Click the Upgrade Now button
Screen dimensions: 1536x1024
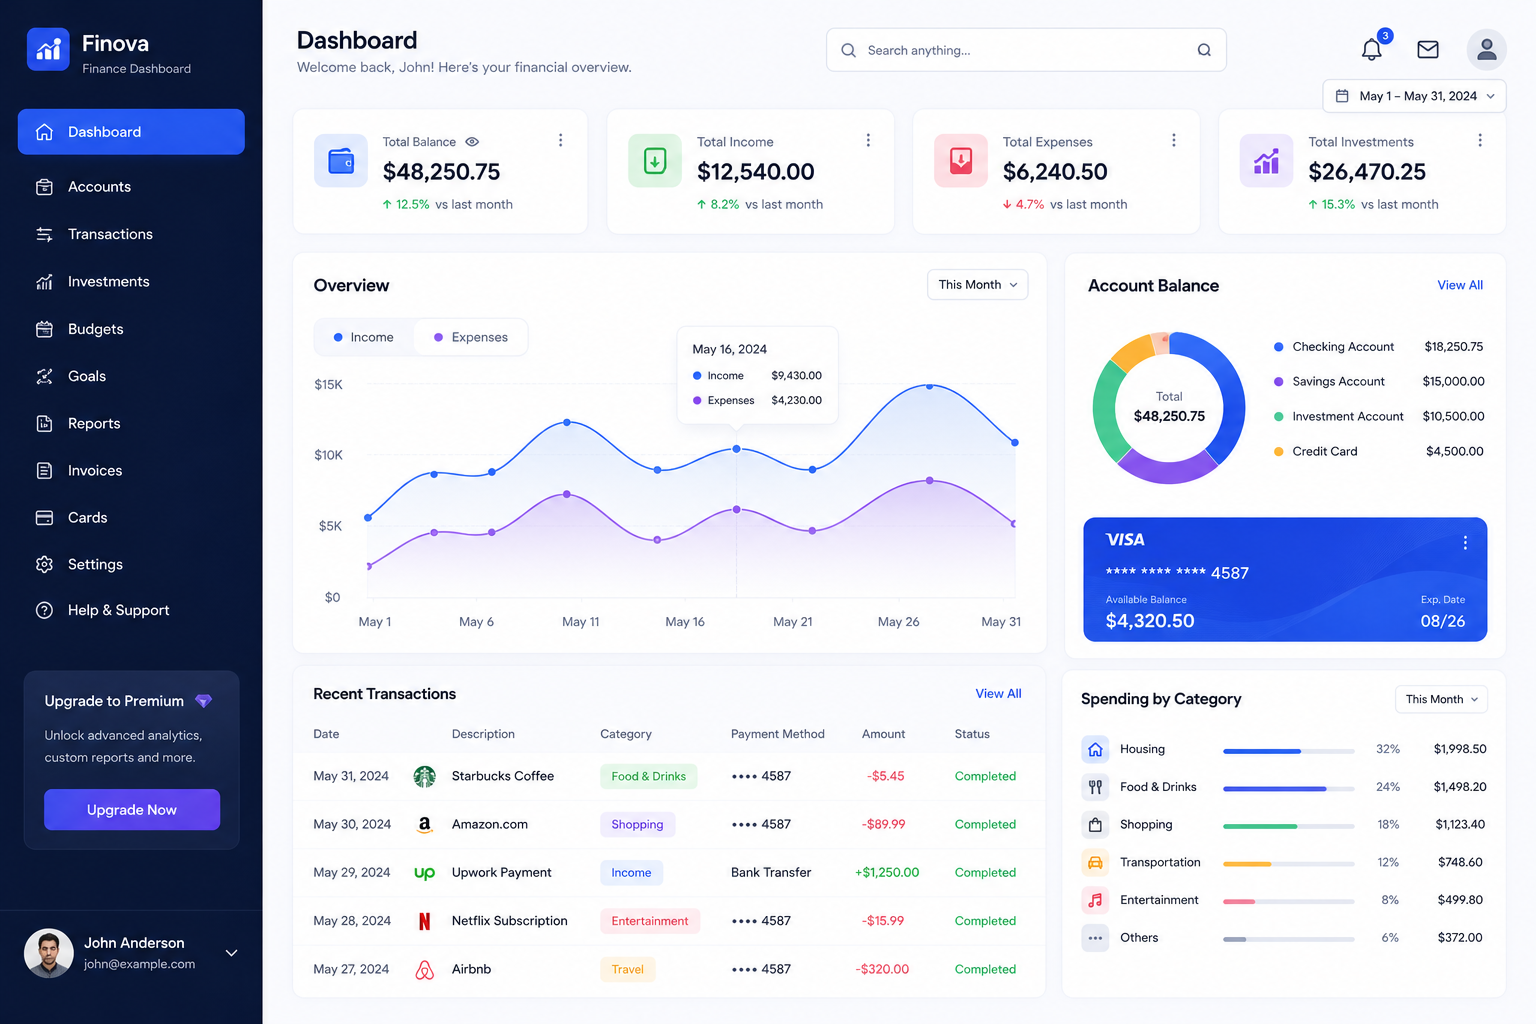(132, 810)
